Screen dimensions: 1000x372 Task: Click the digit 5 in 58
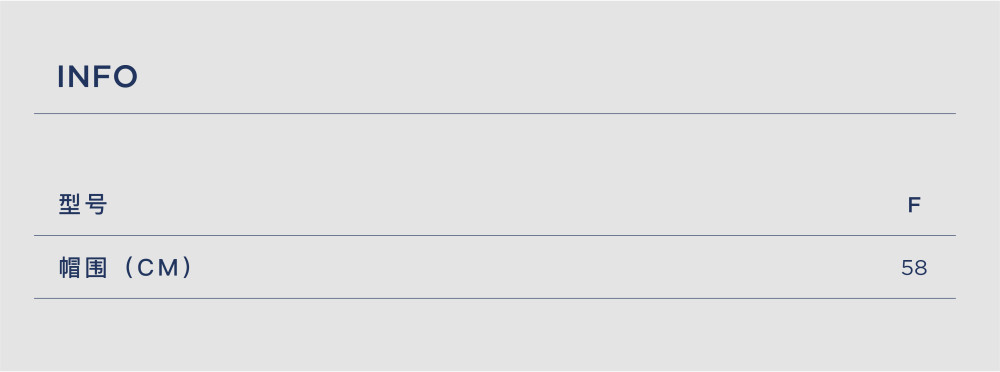(x=908, y=268)
